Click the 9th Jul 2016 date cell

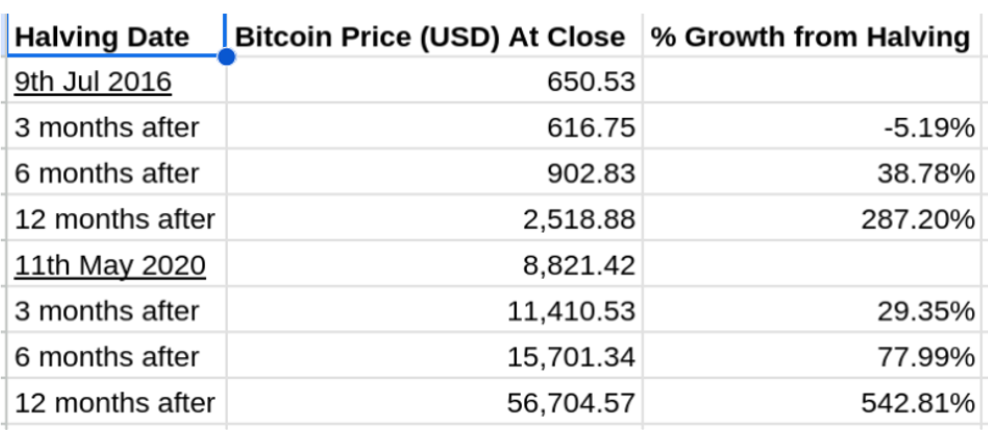pos(93,81)
